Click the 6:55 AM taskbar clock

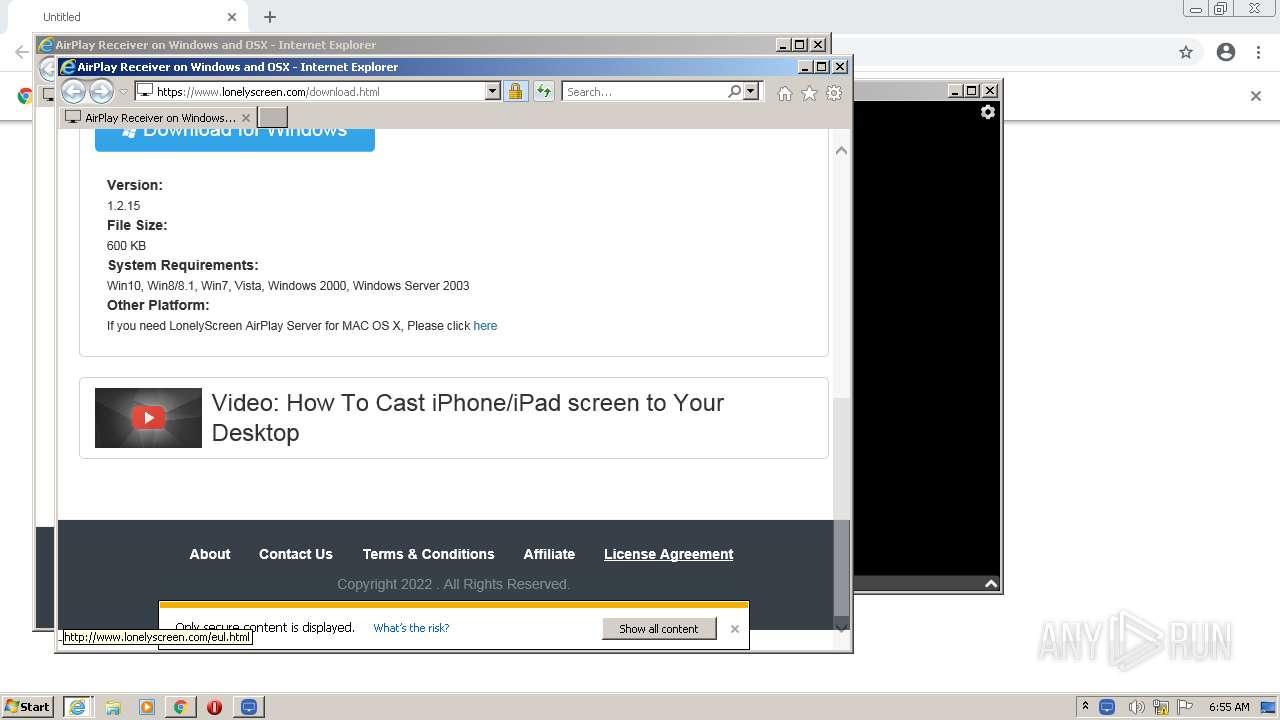[1229, 707]
